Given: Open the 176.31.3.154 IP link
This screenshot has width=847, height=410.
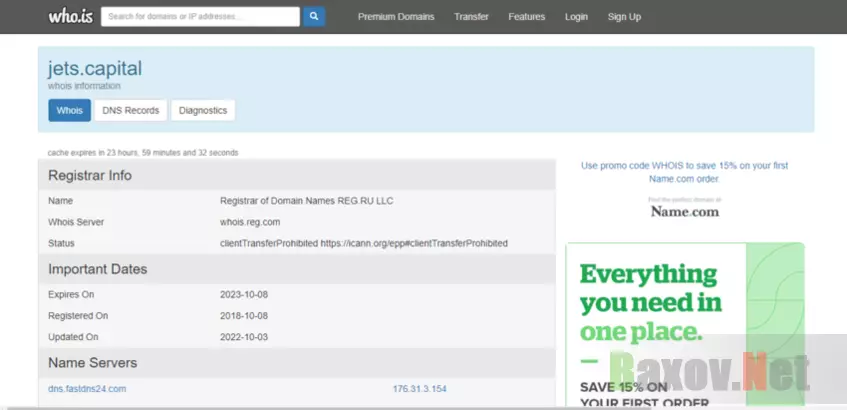Looking at the screenshot, I should (x=420, y=389).
